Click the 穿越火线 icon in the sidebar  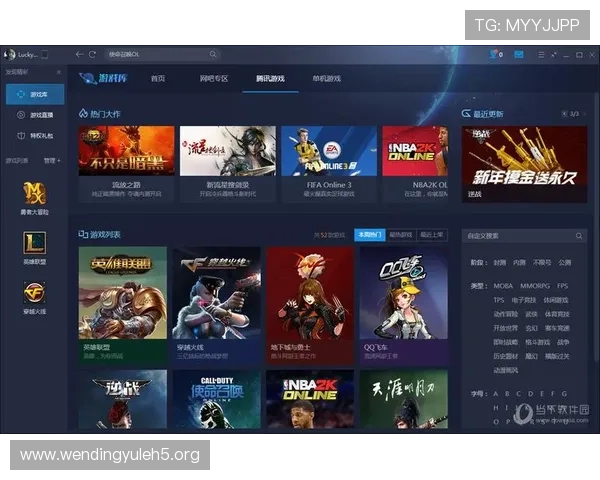[x=35, y=291]
